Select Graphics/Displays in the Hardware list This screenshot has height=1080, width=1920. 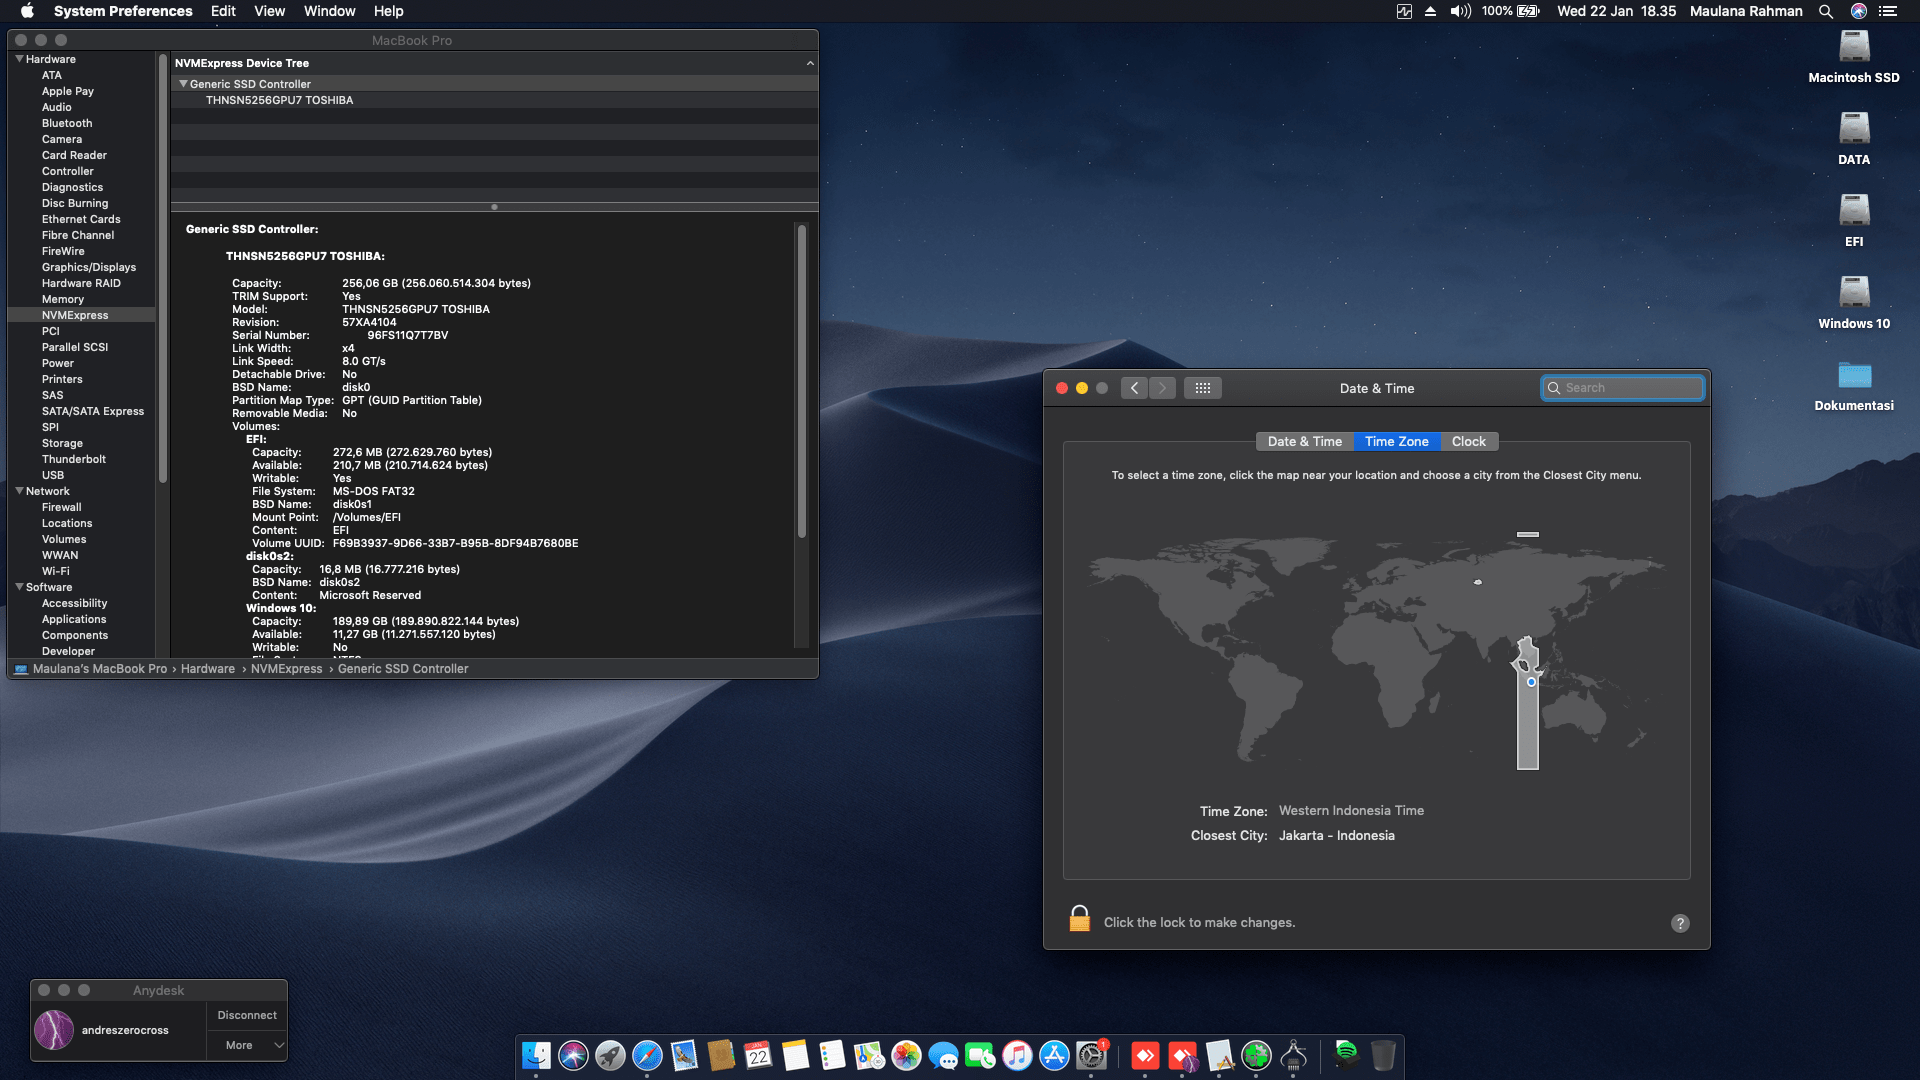[88, 267]
